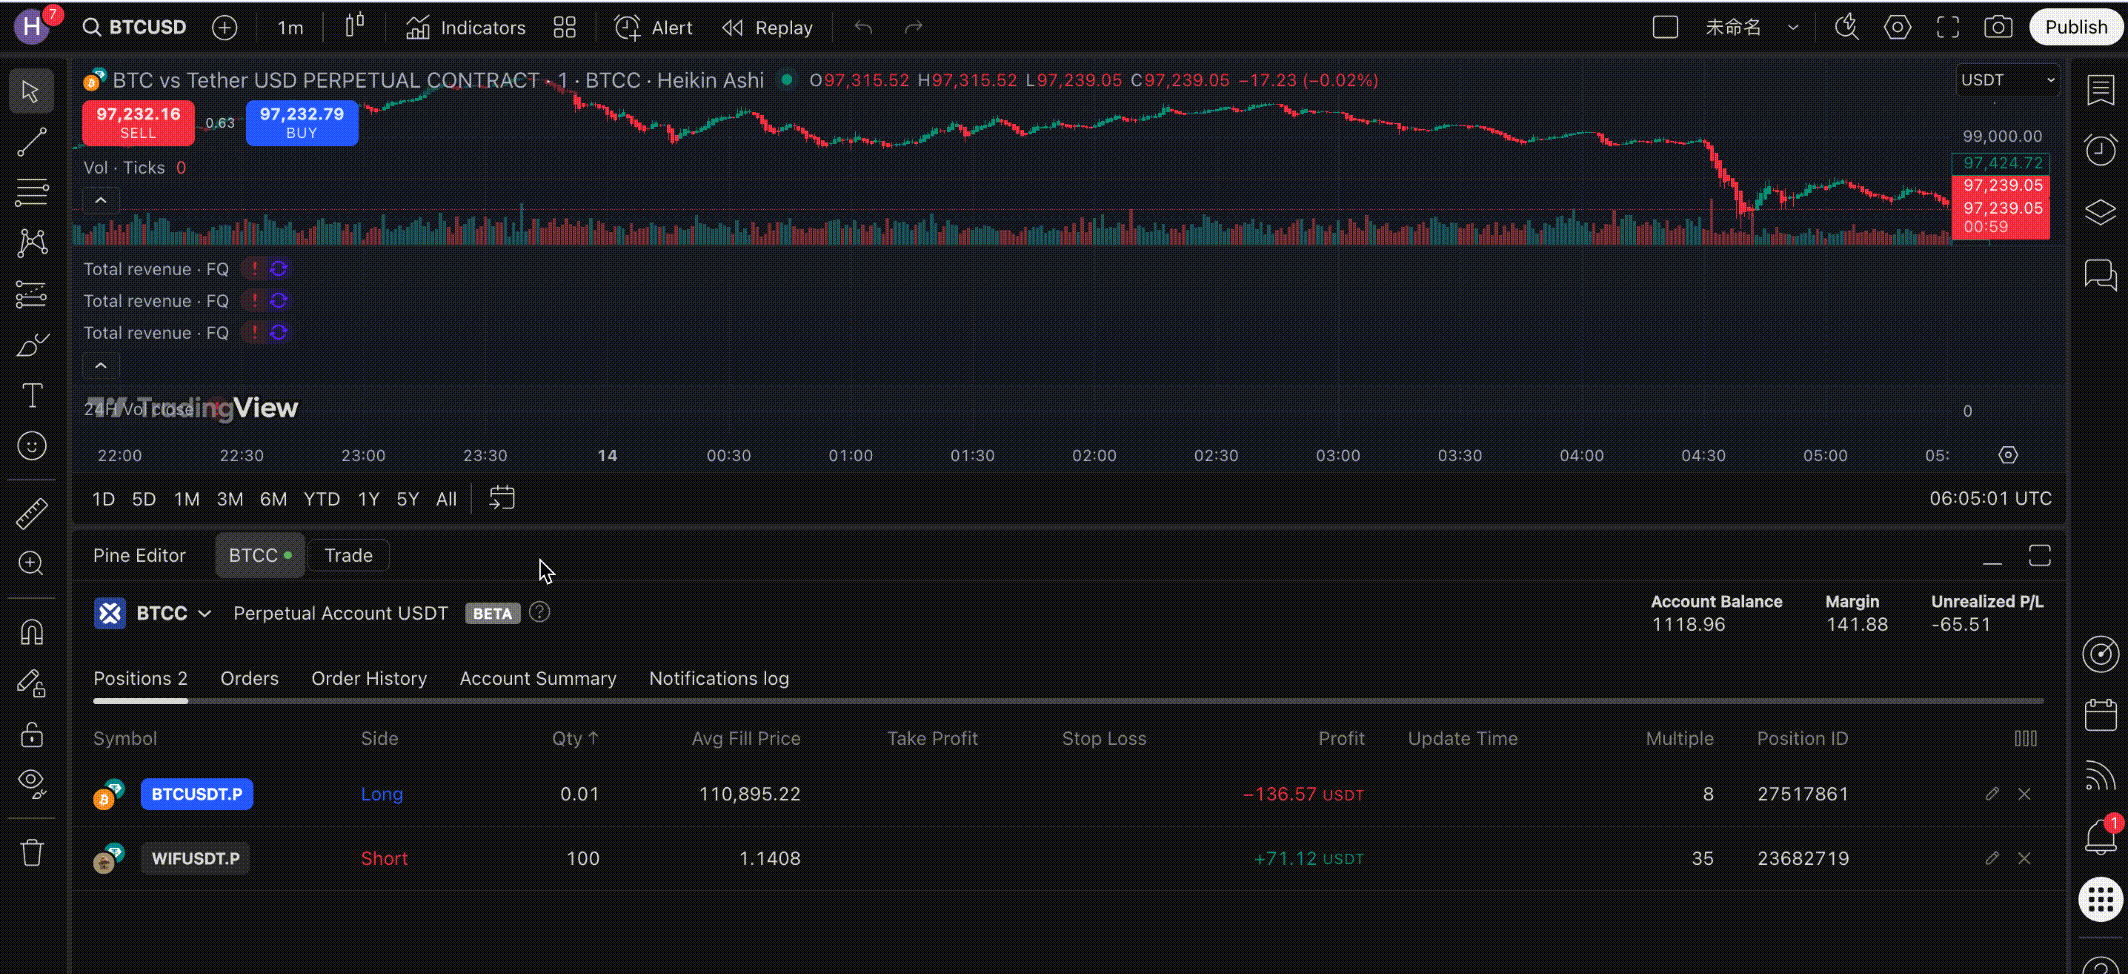Open the Pine Editor tab

pos(139,556)
